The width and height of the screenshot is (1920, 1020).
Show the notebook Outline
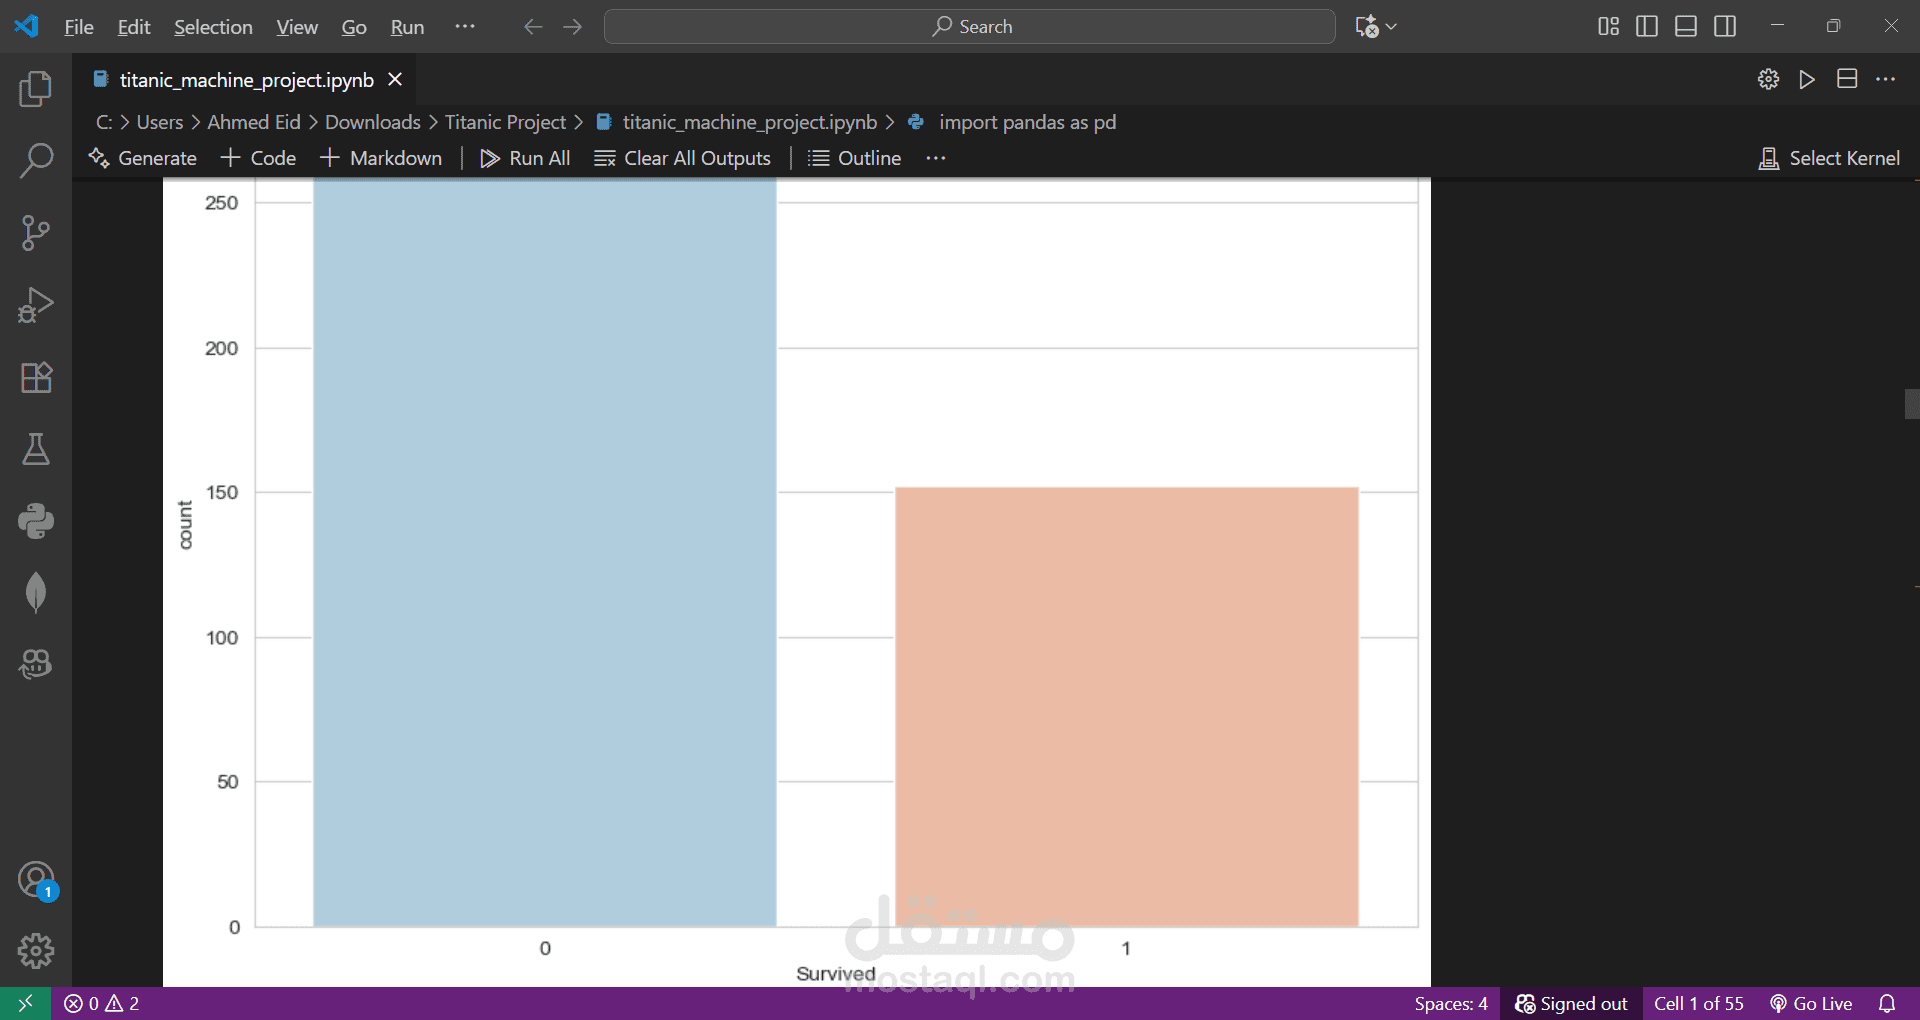tap(855, 158)
